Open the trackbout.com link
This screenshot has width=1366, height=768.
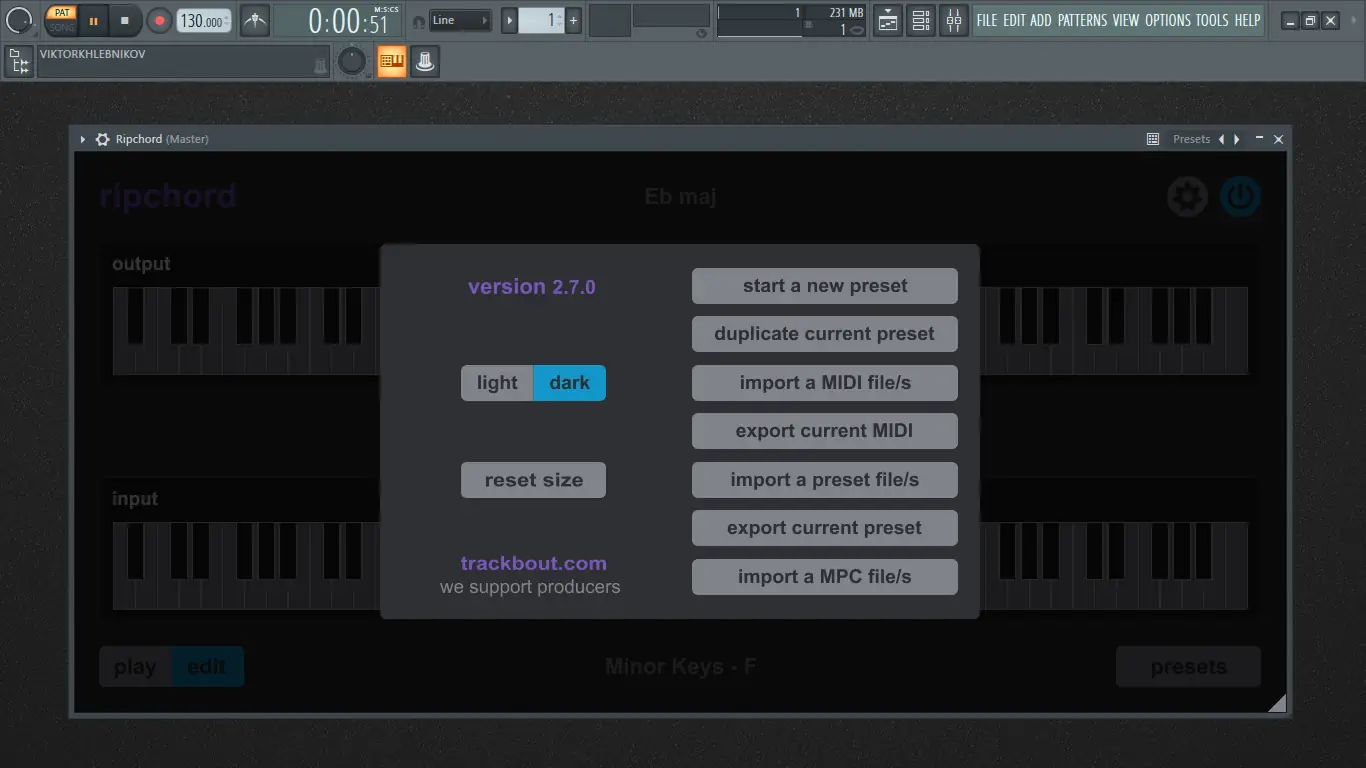tap(534, 563)
